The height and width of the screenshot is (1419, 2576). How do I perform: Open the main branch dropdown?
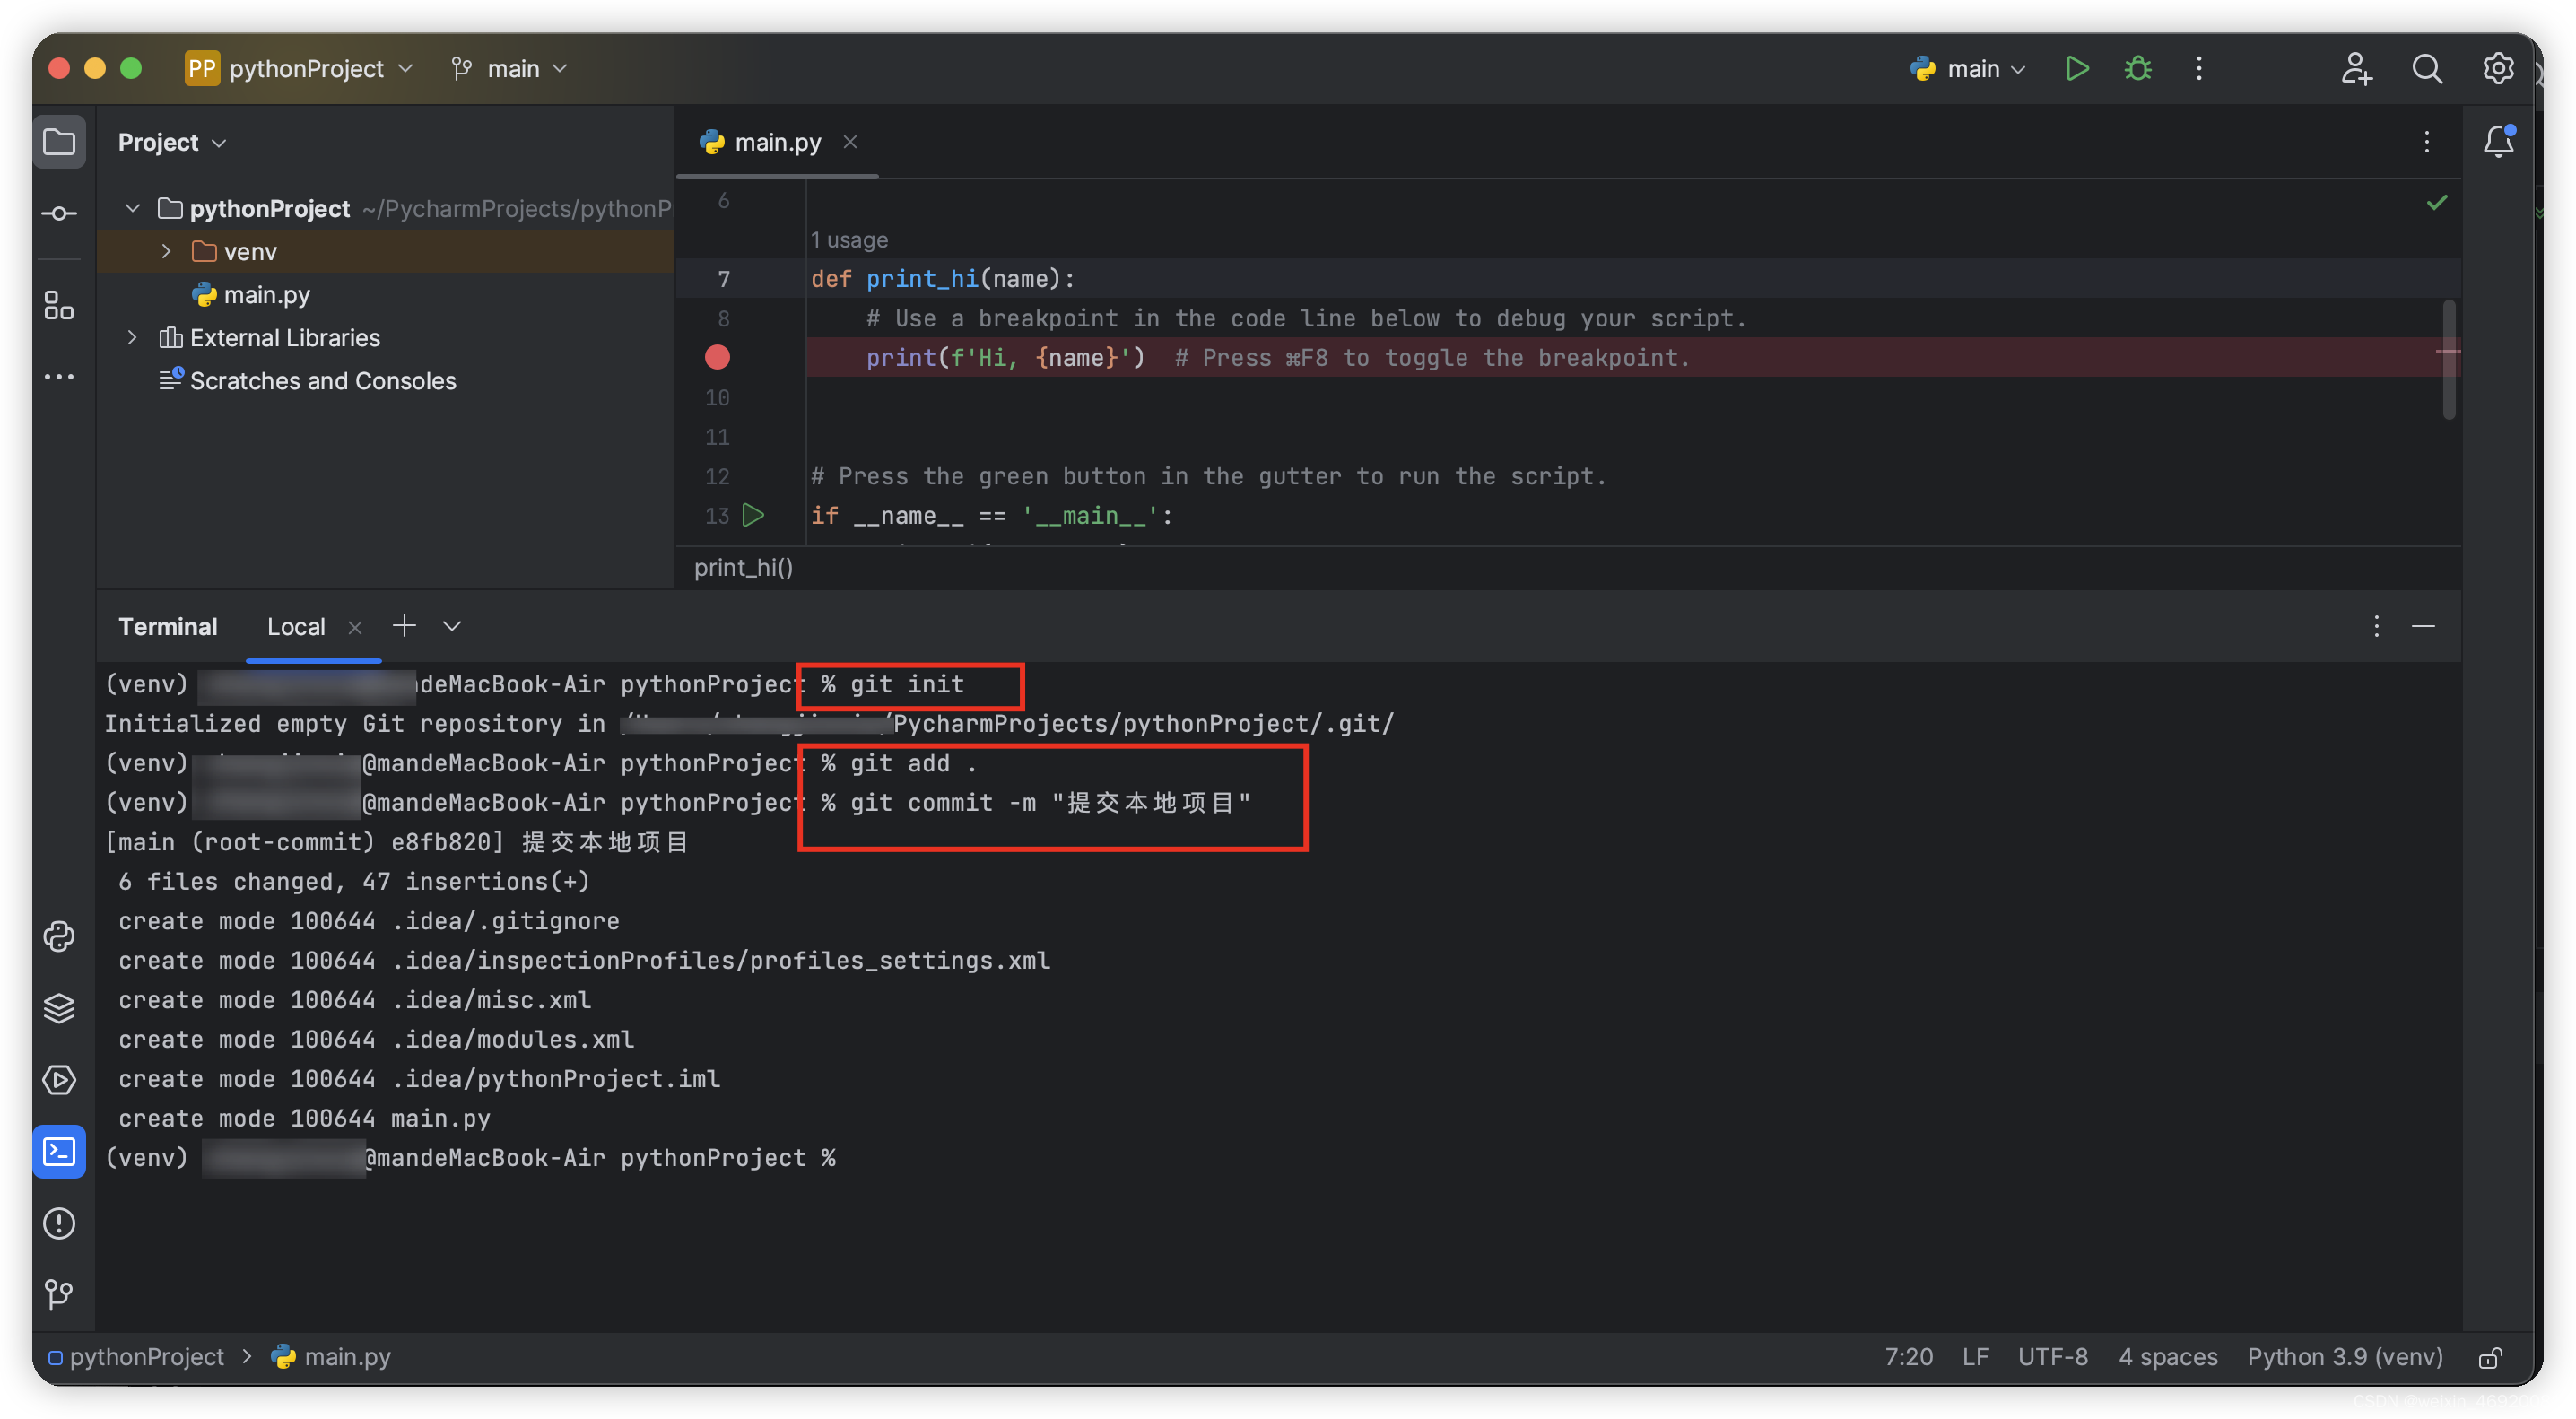(x=510, y=68)
